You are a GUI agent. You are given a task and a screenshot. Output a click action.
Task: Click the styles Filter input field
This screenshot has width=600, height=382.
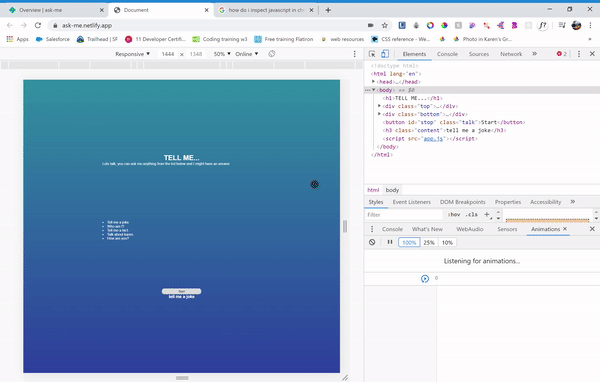404,214
